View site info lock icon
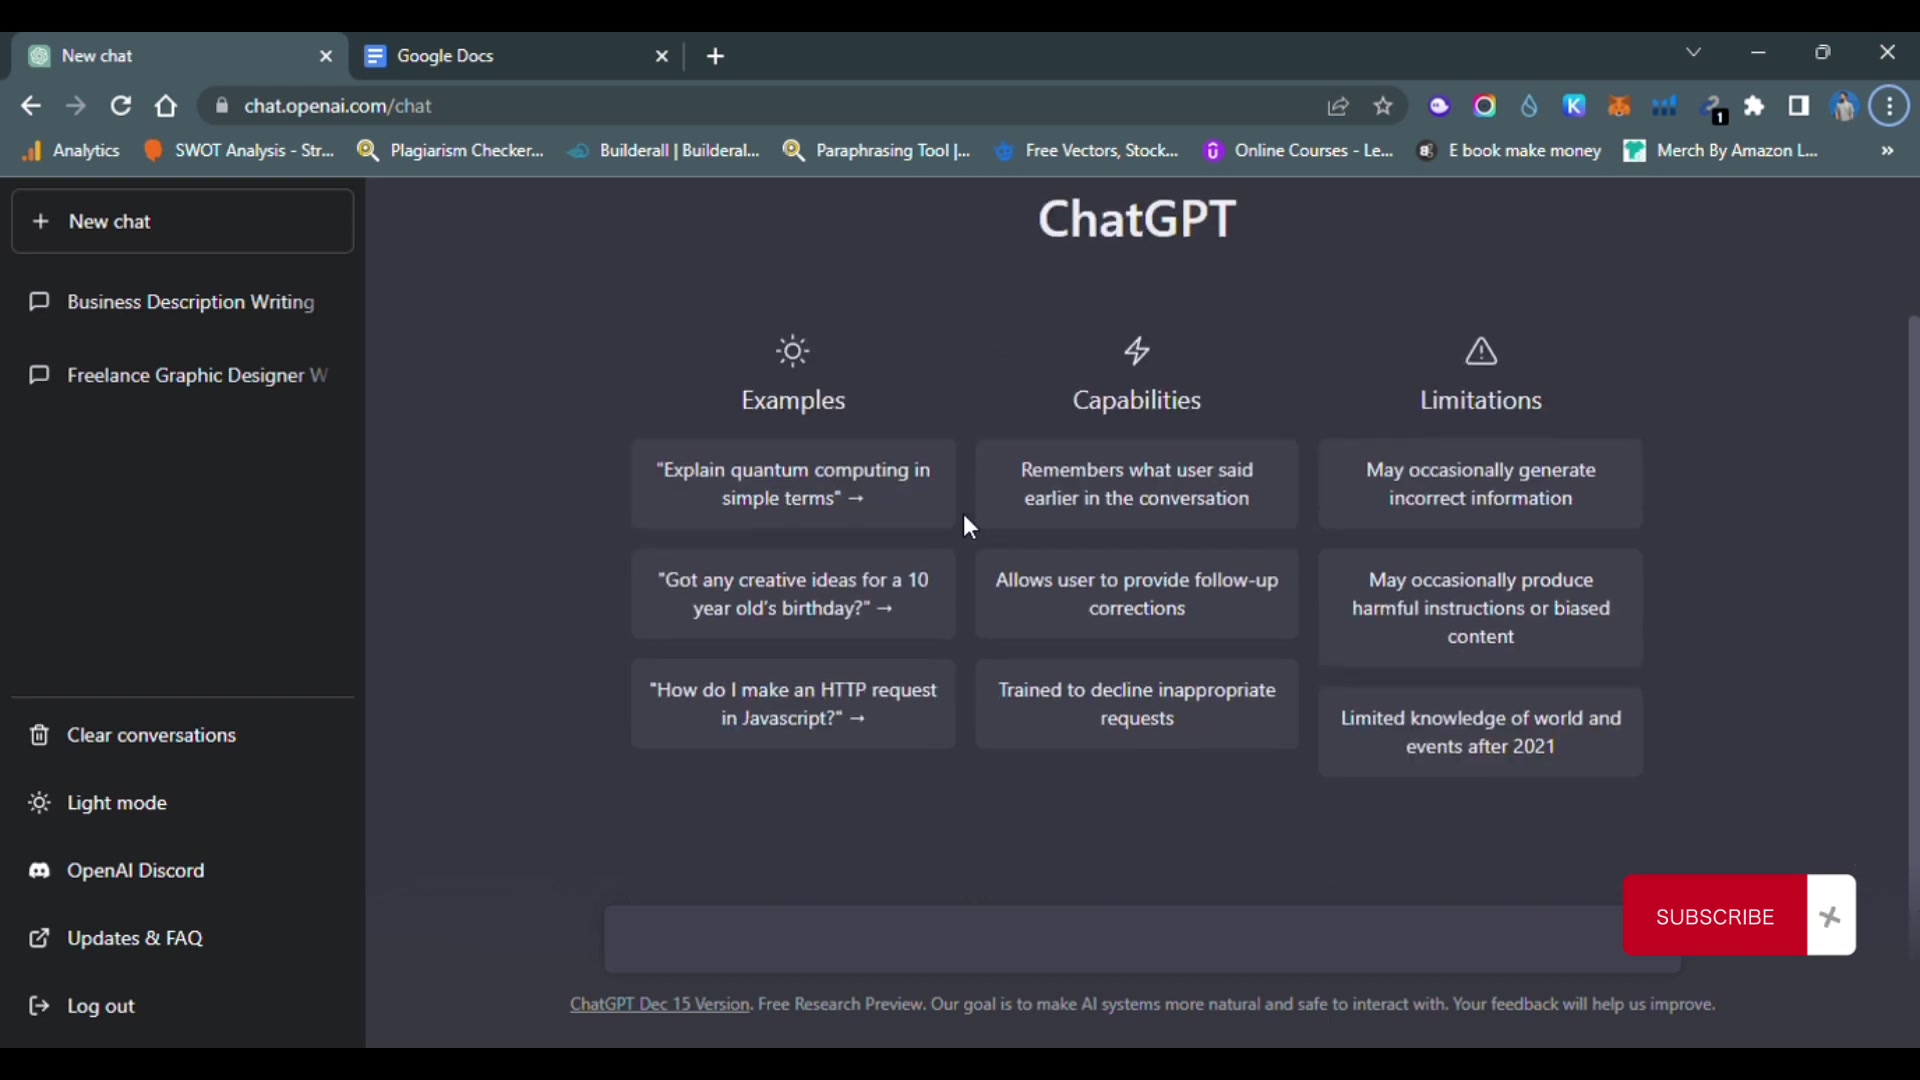Image resolution: width=1920 pixels, height=1080 pixels. pyautogui.click(x=222, y=106)
